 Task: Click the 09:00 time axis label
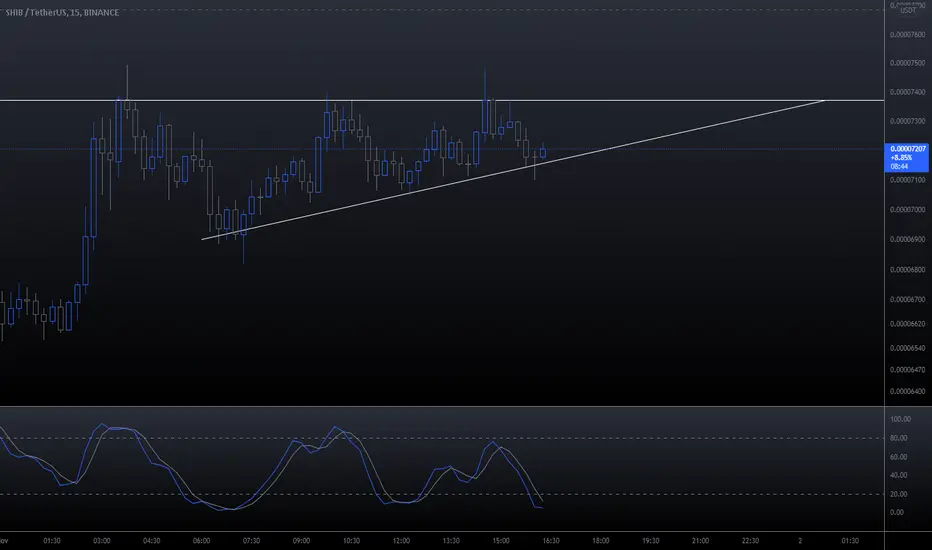301,541
